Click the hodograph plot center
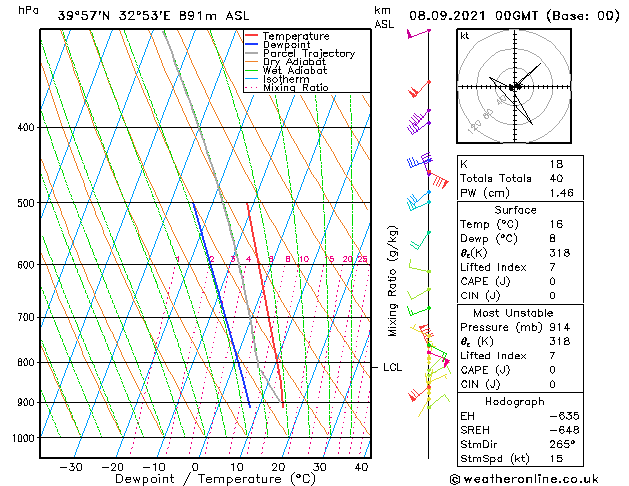The image size is (629, 486). [x=515, y=87]
